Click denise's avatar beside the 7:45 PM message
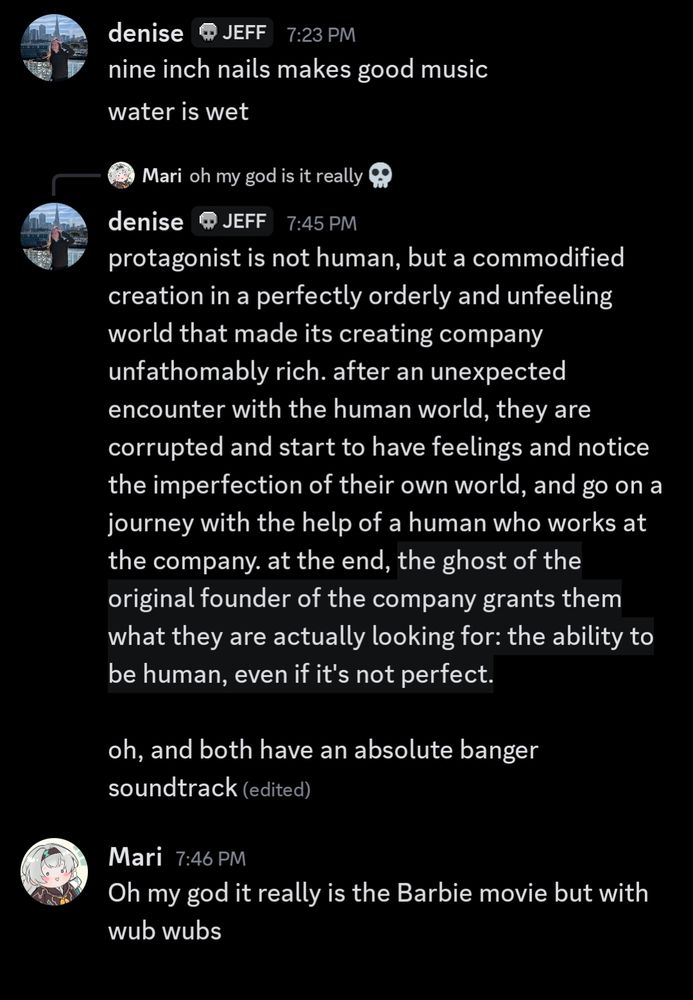Image resolution: width=693 pixels, height=1000 pixels. [x=54, y=236]
